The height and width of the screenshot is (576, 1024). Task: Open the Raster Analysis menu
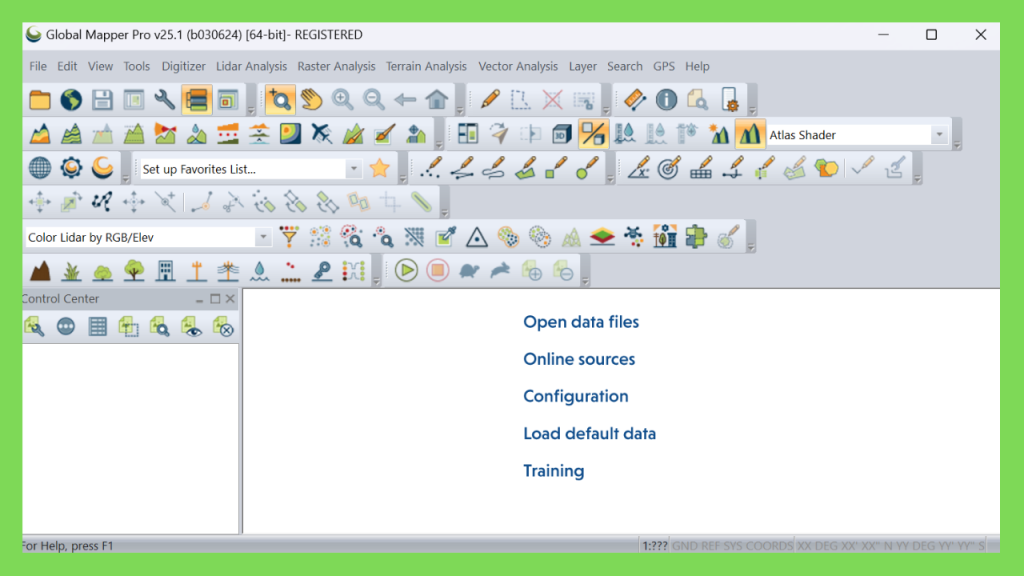tap(336, 66)
